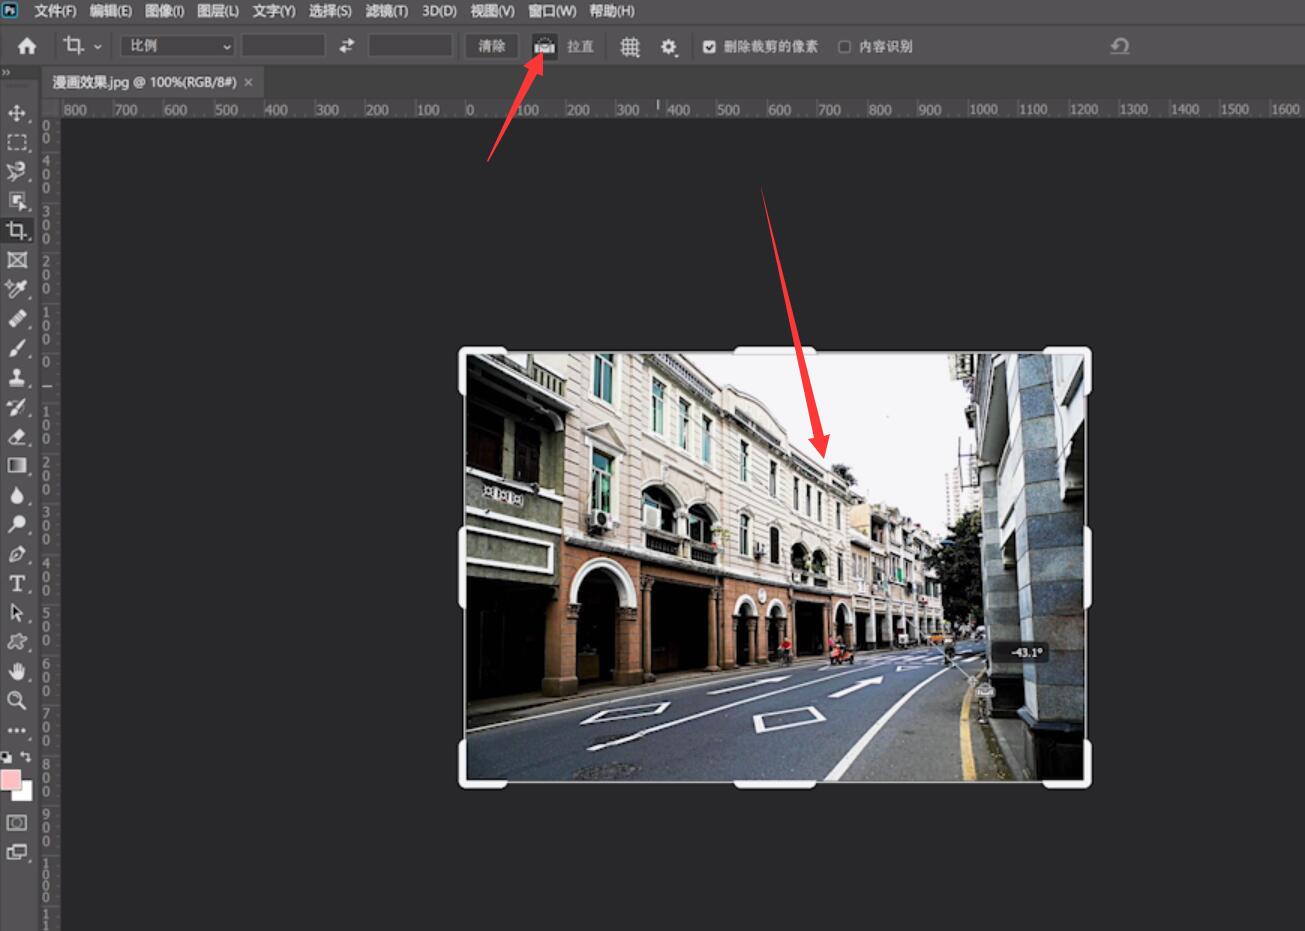Screen dimensions: 1305x931
Task: Select the Rectangular Marquee tool
Action: coord(17,142)
